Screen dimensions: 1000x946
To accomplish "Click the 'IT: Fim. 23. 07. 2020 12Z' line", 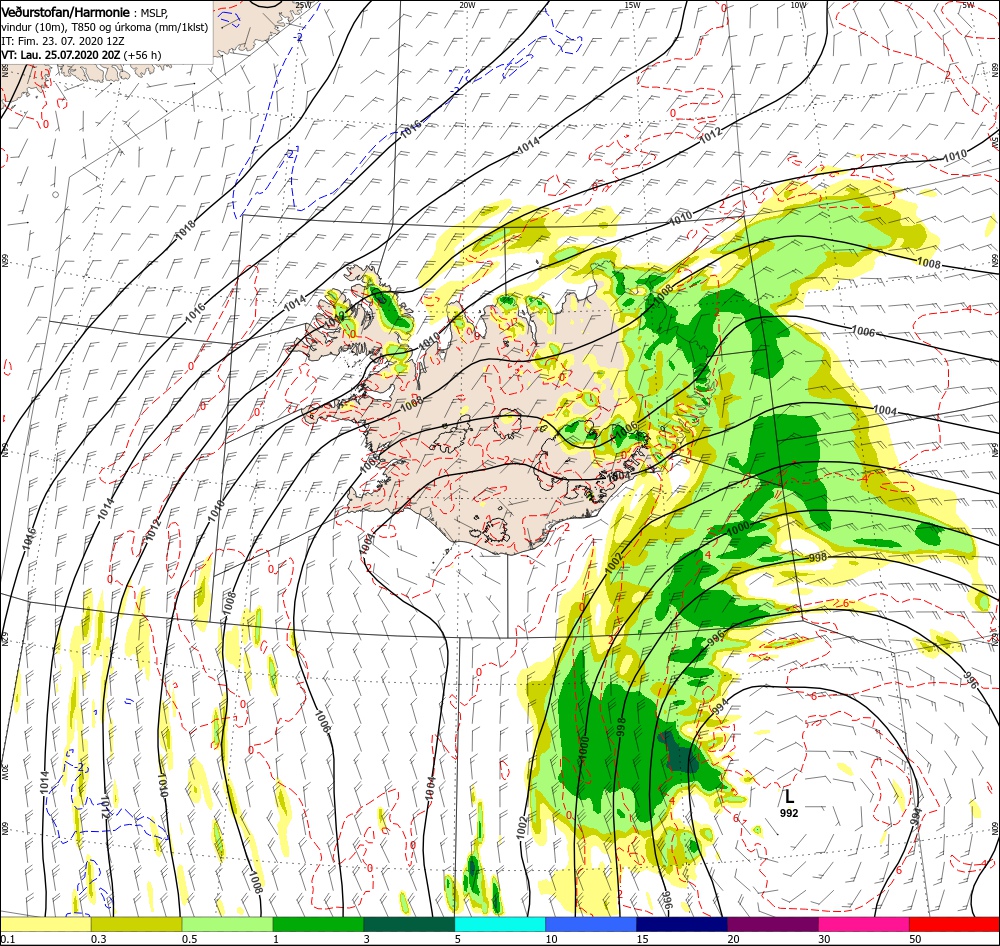I will (62, 41).
